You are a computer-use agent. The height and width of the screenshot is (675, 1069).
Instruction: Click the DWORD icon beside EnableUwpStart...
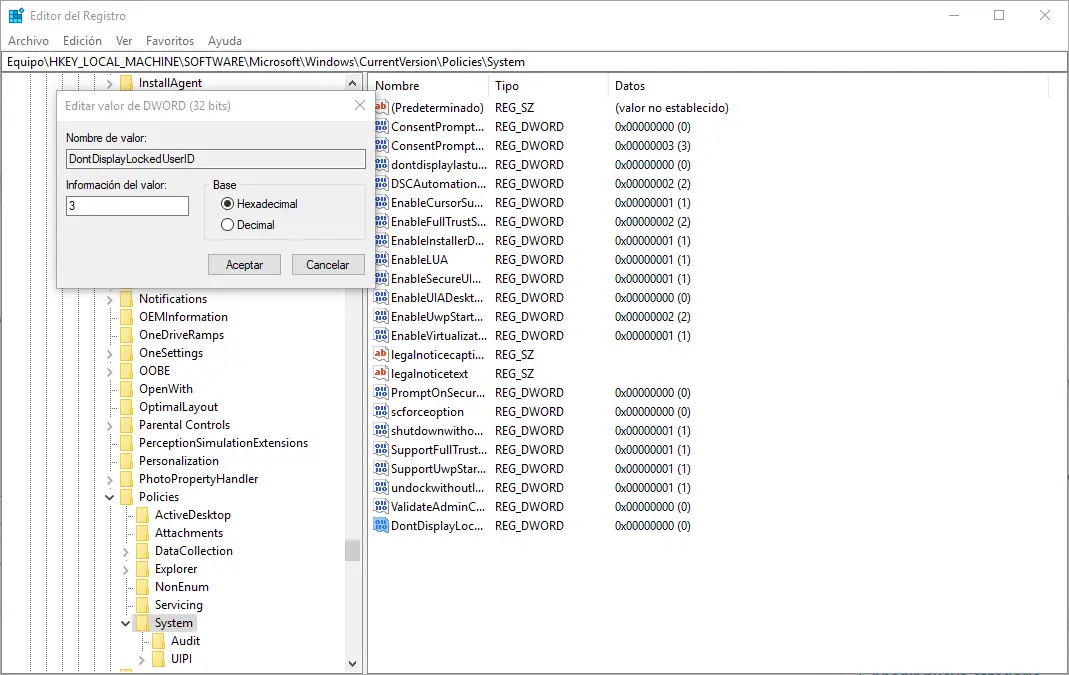[381, 316]
